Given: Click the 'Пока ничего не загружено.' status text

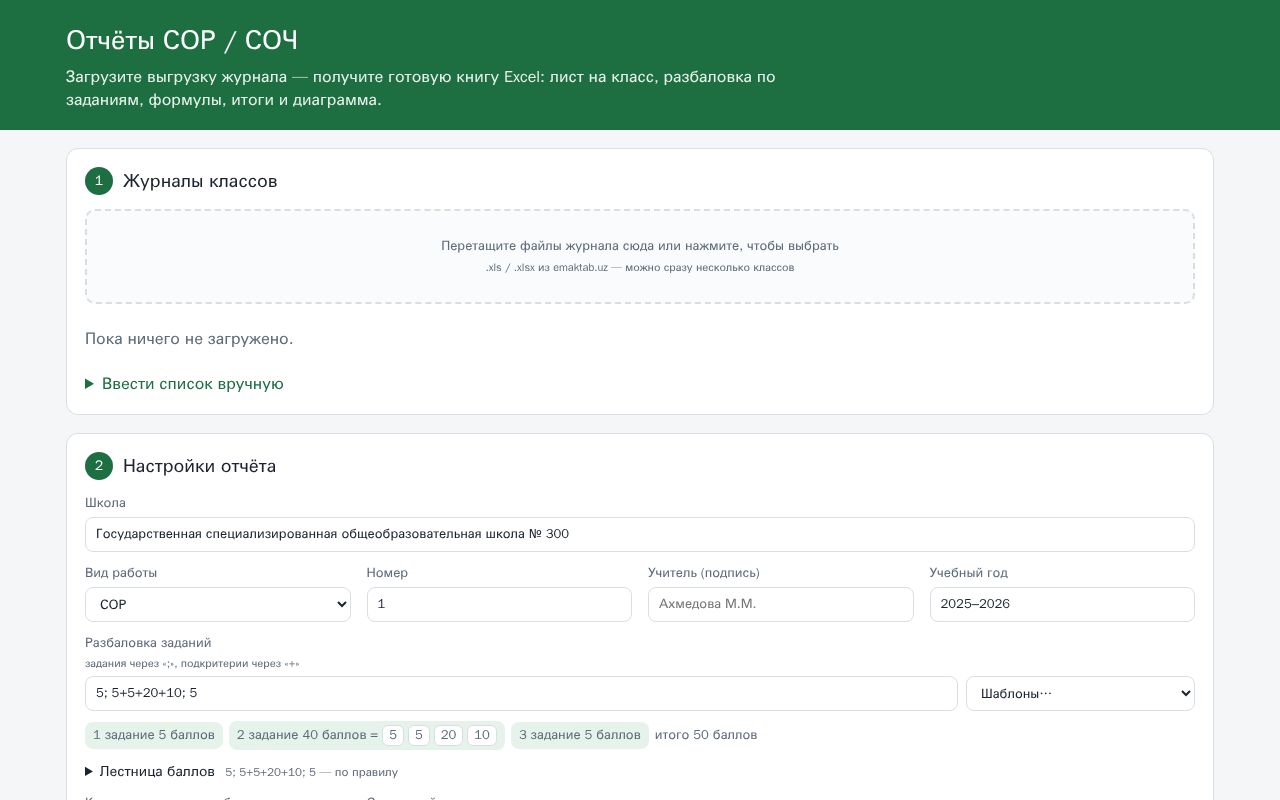Looking at the screenshot, I should [x=189, y=339].
